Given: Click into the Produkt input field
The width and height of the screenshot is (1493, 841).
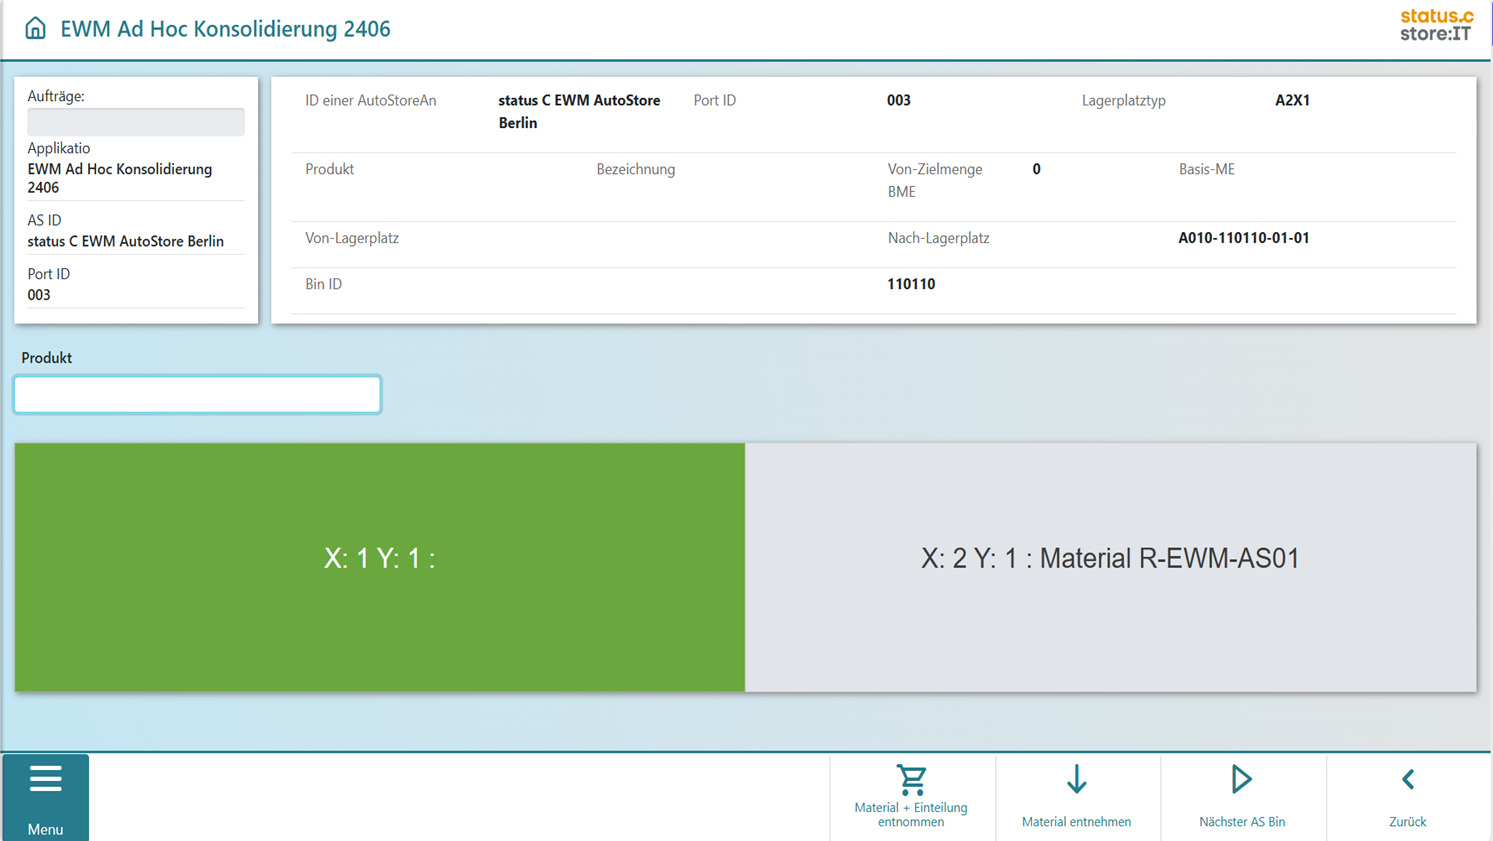Looking at the screenshot, I should pos(197,395).
